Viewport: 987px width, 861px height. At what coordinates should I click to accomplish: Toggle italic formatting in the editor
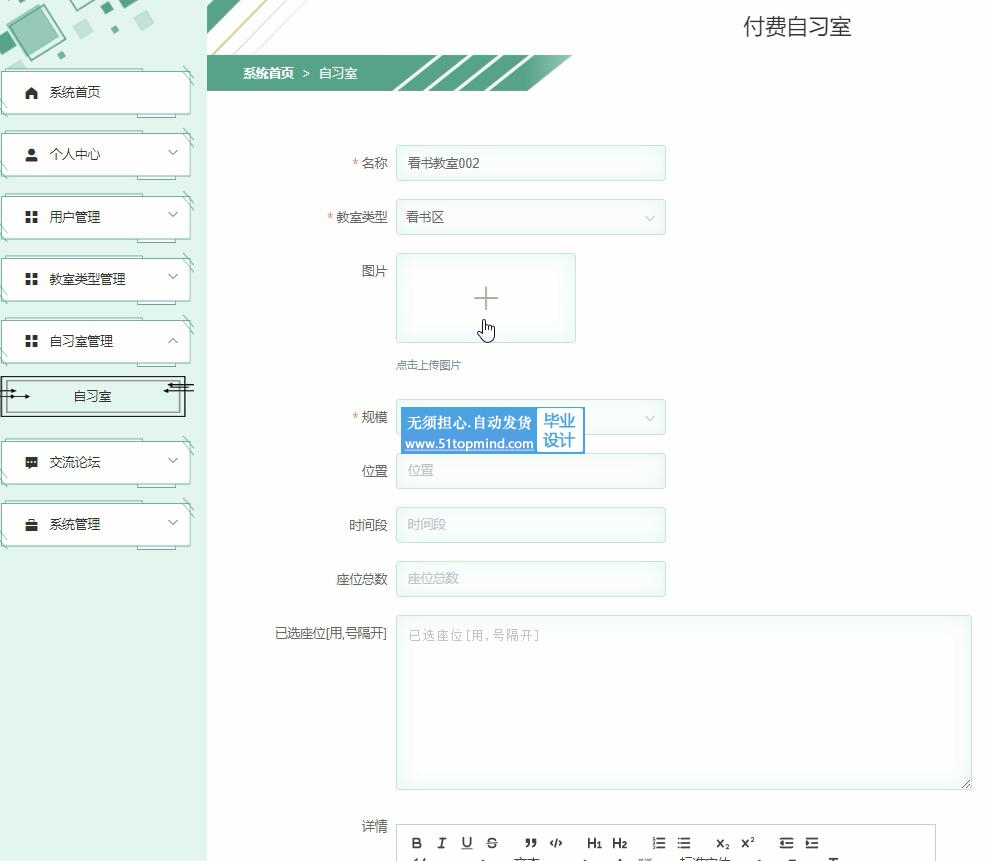point(441,843)
